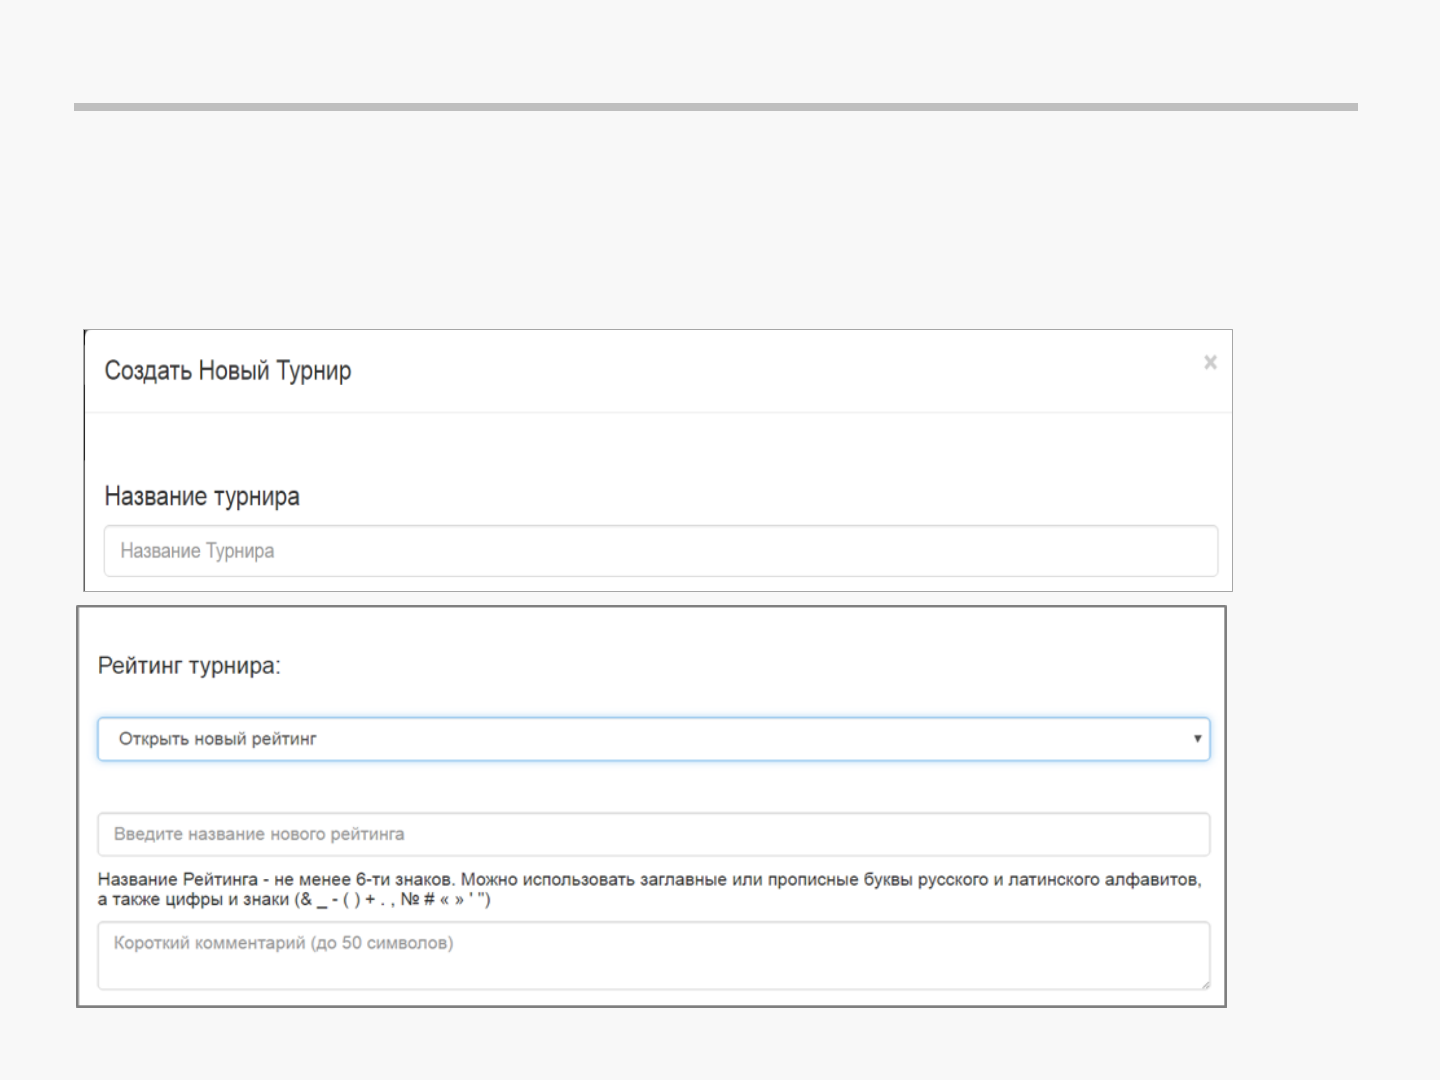
Task: Click the divider line under the dialog title
Action: tap(658, 412)
